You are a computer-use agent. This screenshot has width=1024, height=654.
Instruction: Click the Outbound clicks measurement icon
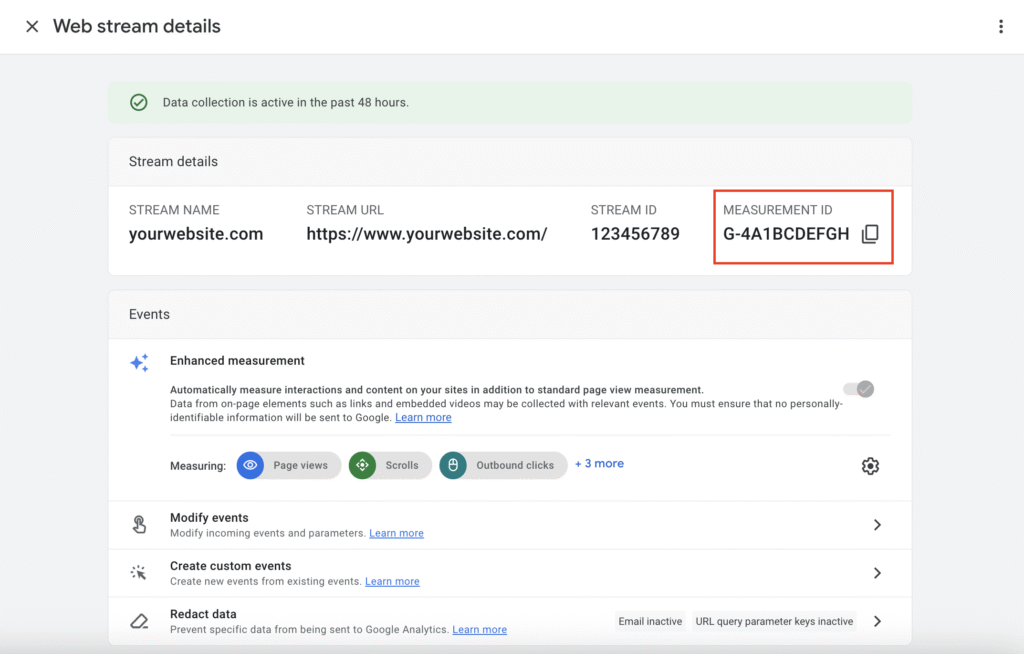click(453, 465)
